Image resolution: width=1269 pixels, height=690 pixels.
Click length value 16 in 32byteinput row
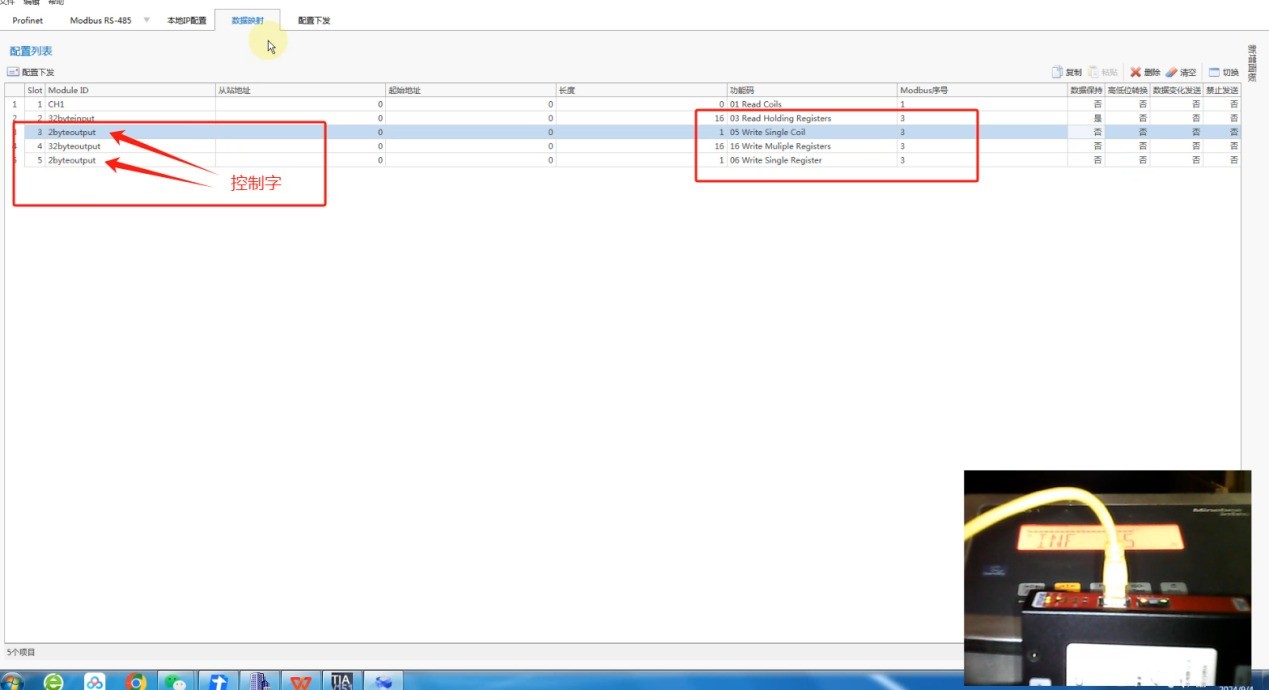(641, 118)
